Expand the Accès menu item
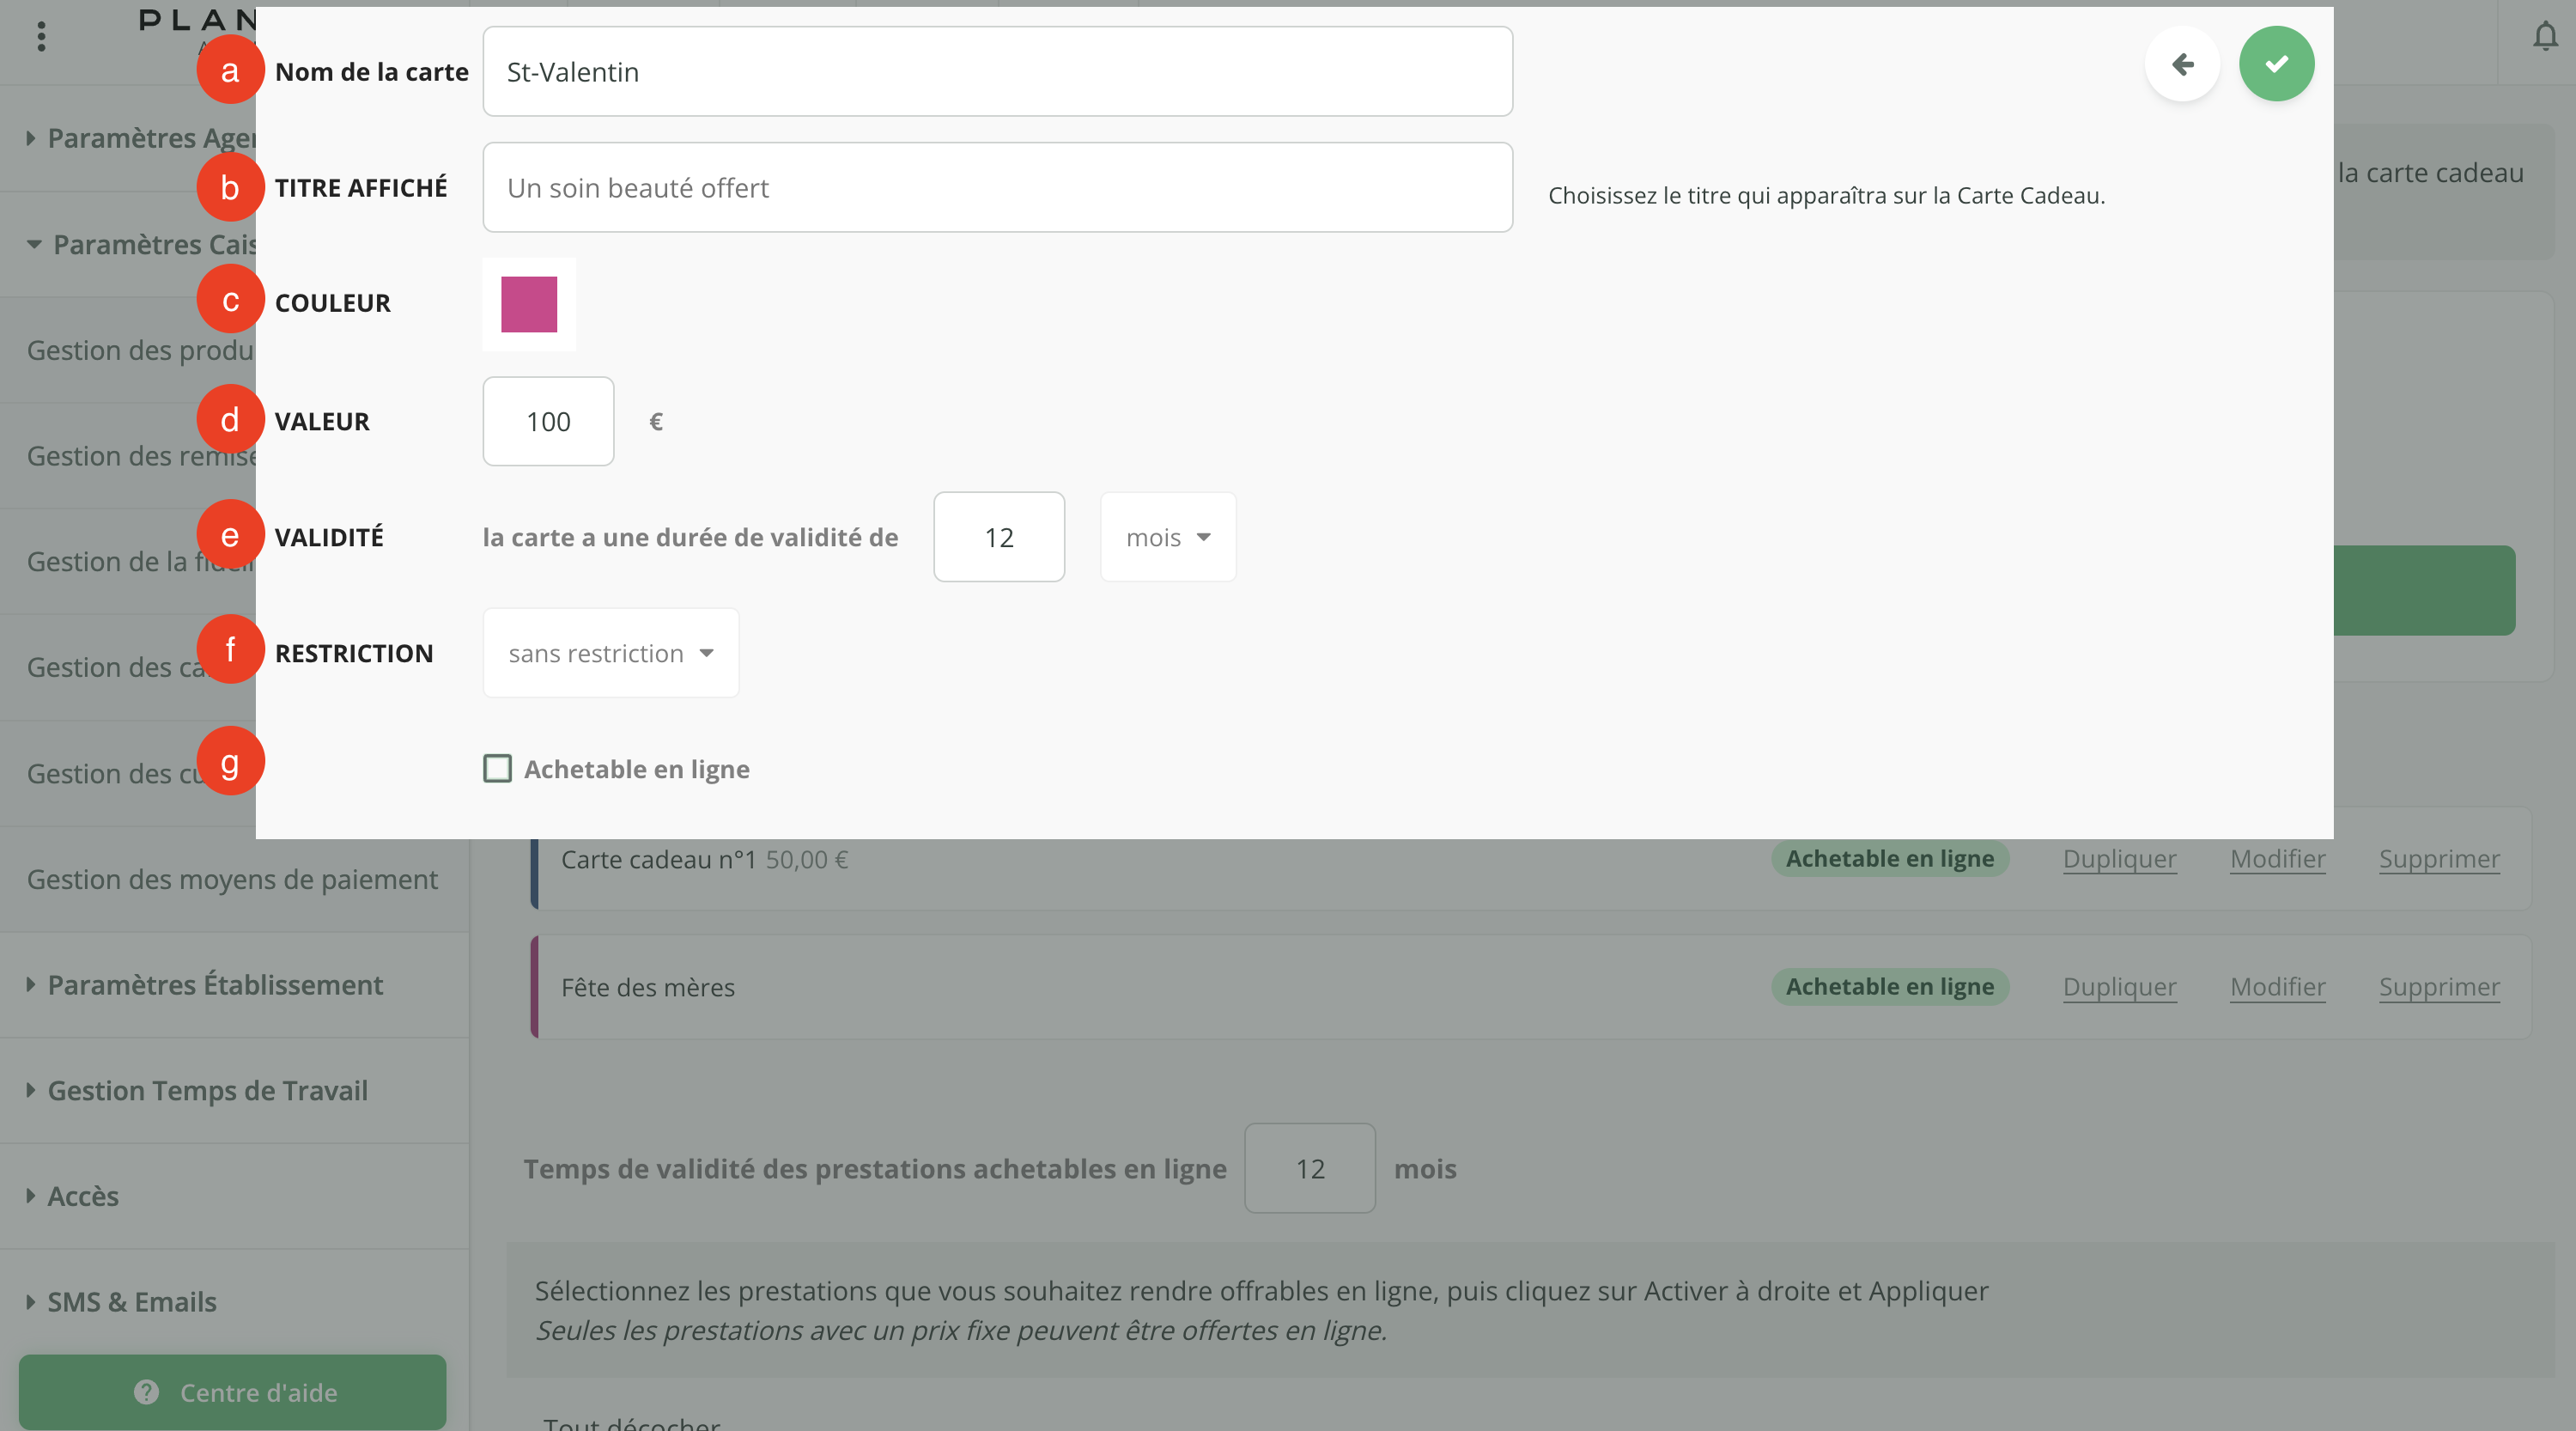This screenshot has width=2576, height=1431. 82,1196
